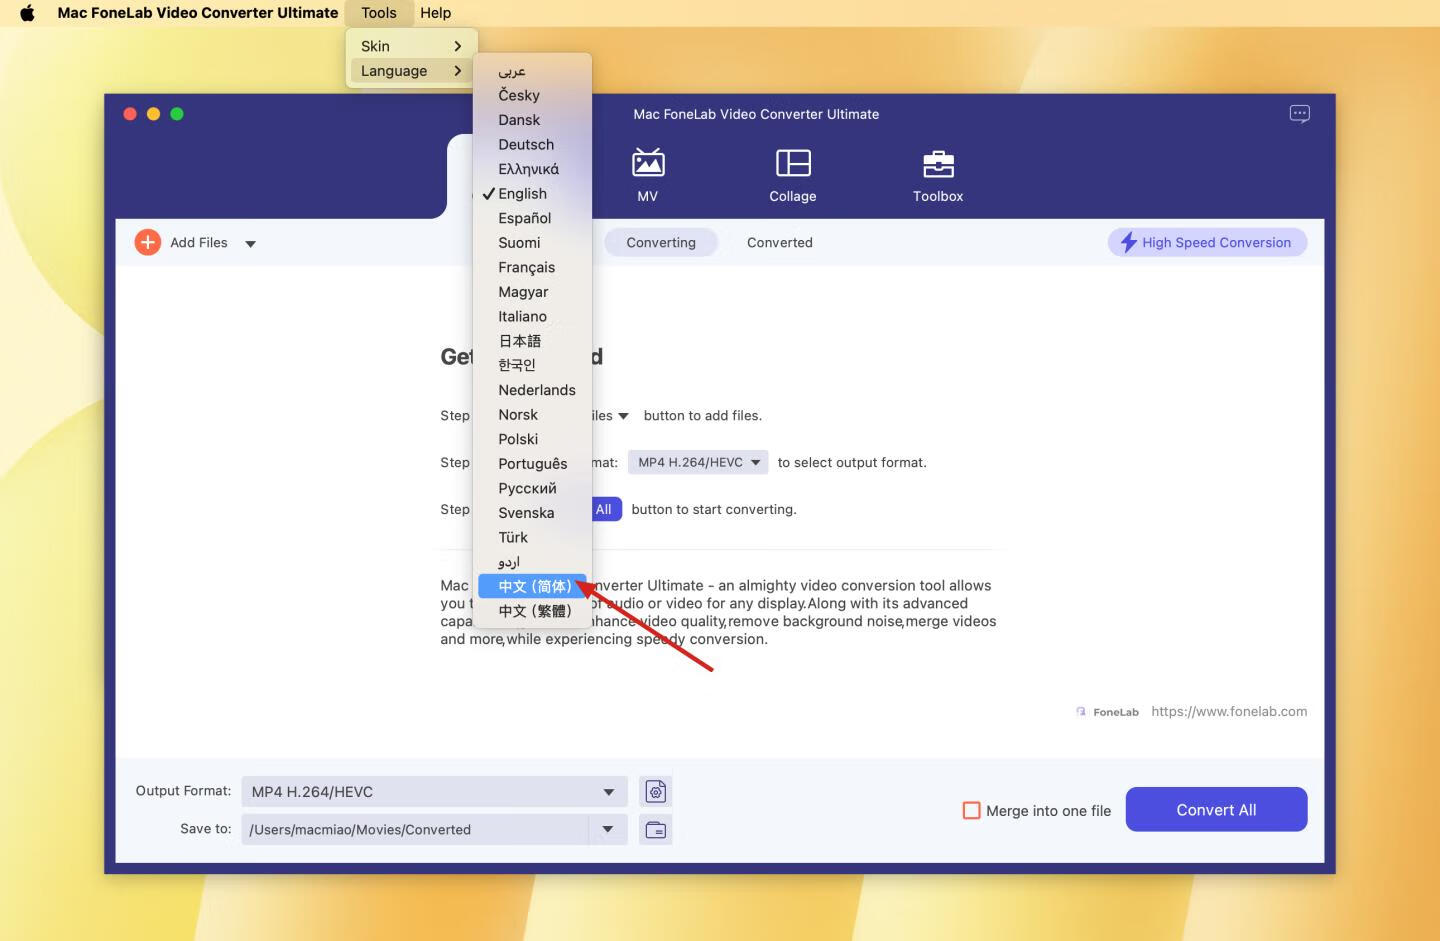The width and height of the screenshot is (1440, 941).
Task: Open the Toolbox tab icon
Action: (938, 163)
